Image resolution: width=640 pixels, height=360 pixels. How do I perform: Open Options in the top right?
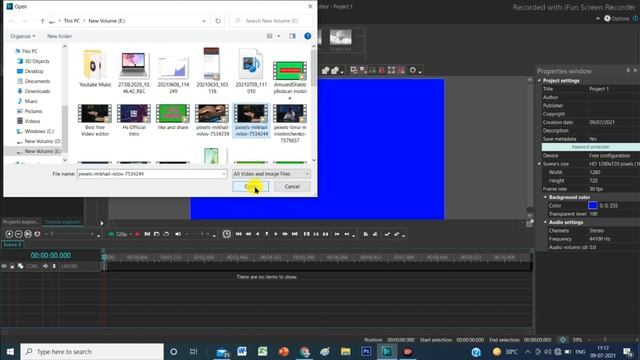pyautogui.click(x=616, y=18)
